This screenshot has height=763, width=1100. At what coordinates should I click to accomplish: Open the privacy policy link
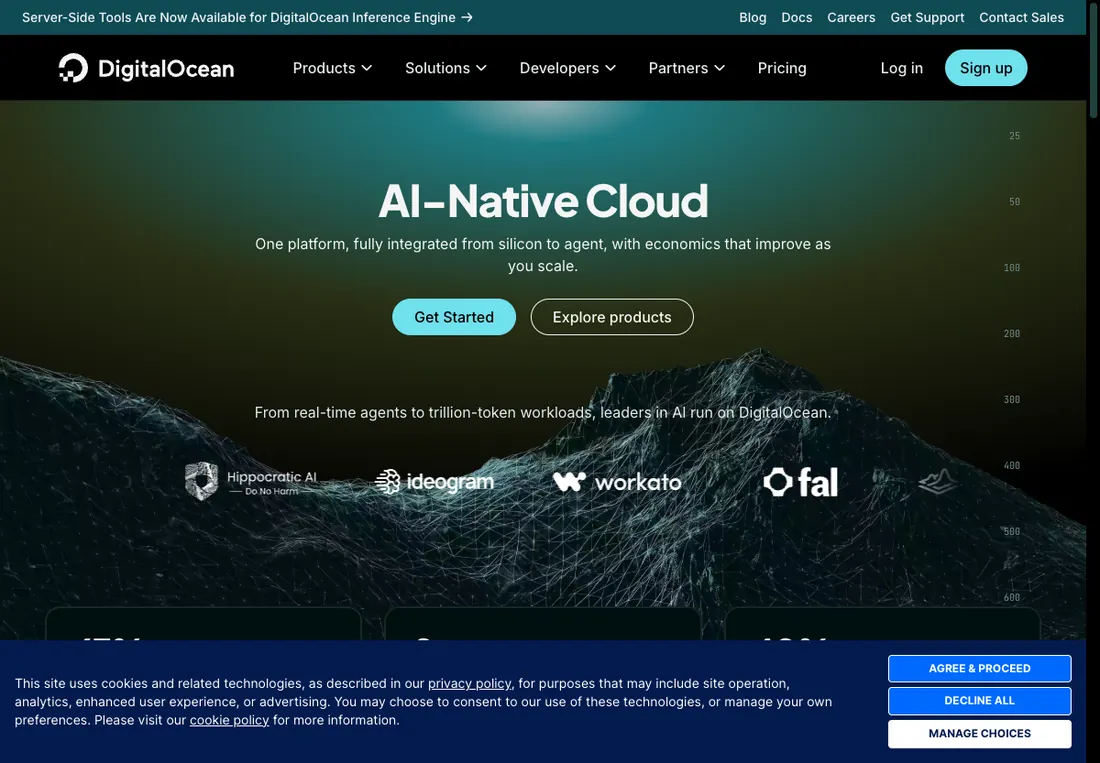(469, 683)
